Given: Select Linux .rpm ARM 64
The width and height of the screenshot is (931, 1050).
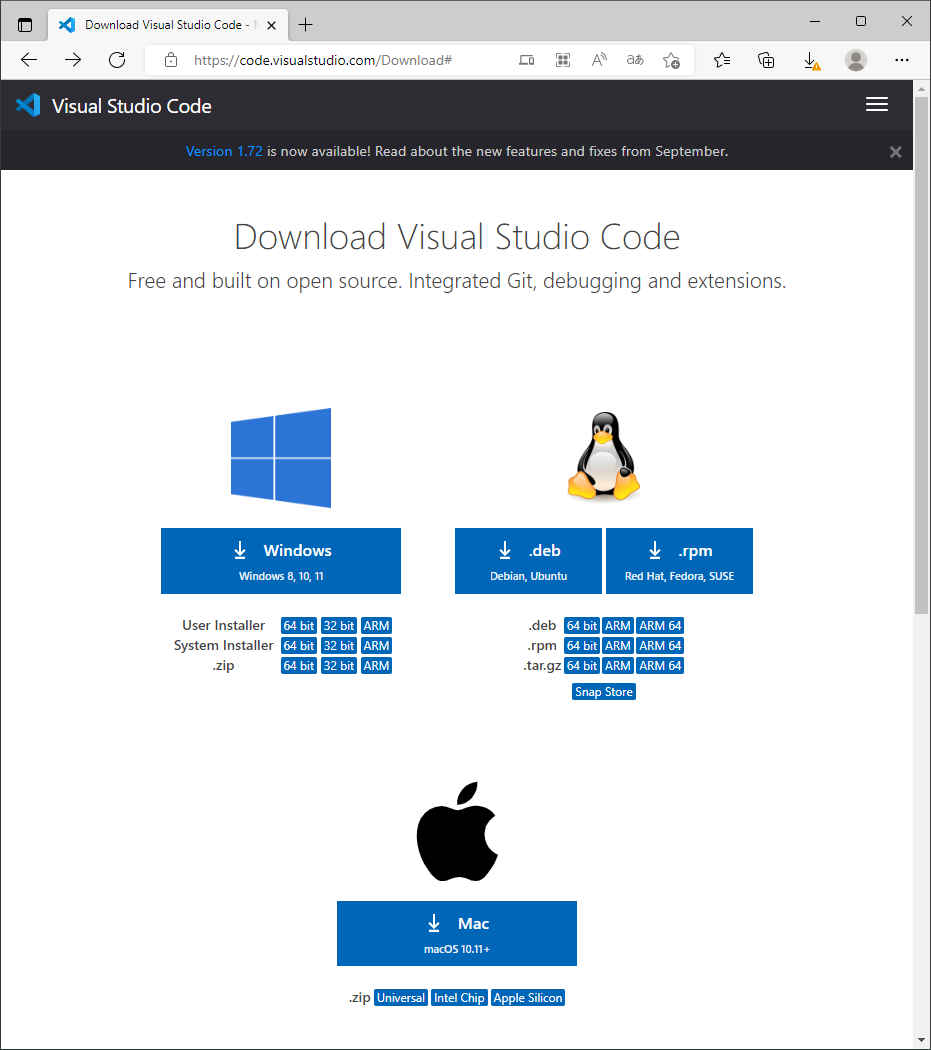Looking at the screenshot, I should (x=660, y=646).
